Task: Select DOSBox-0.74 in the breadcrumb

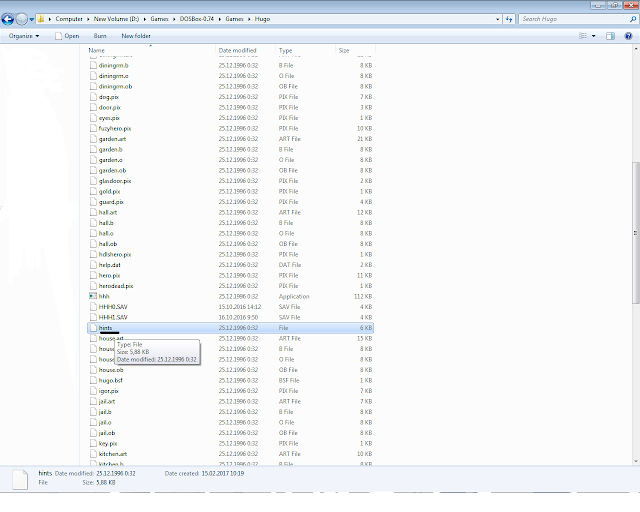Action: 197,19
